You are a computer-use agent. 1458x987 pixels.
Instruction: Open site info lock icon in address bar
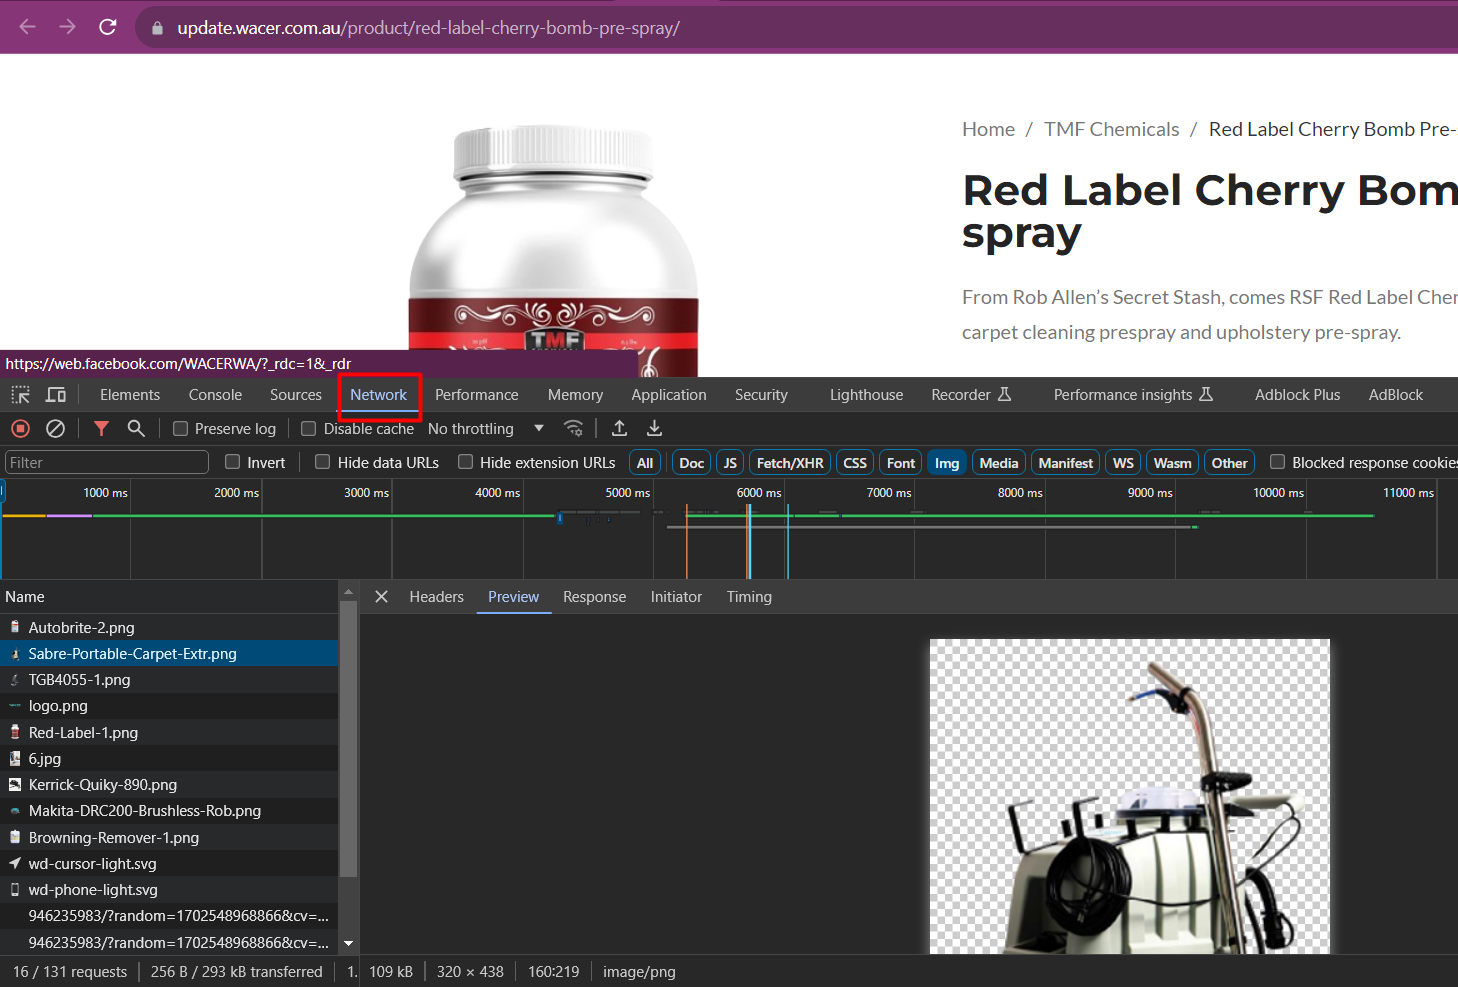157,28
